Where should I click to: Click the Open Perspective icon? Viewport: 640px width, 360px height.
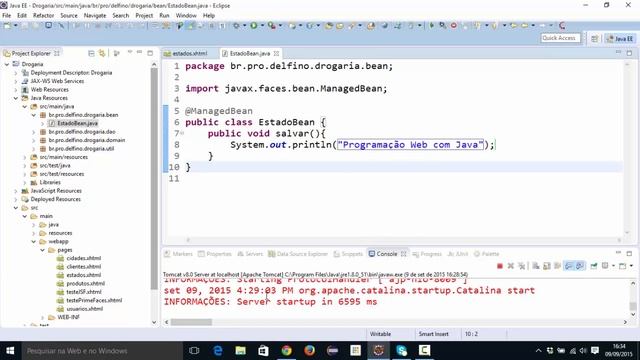(x=595, y=38)
